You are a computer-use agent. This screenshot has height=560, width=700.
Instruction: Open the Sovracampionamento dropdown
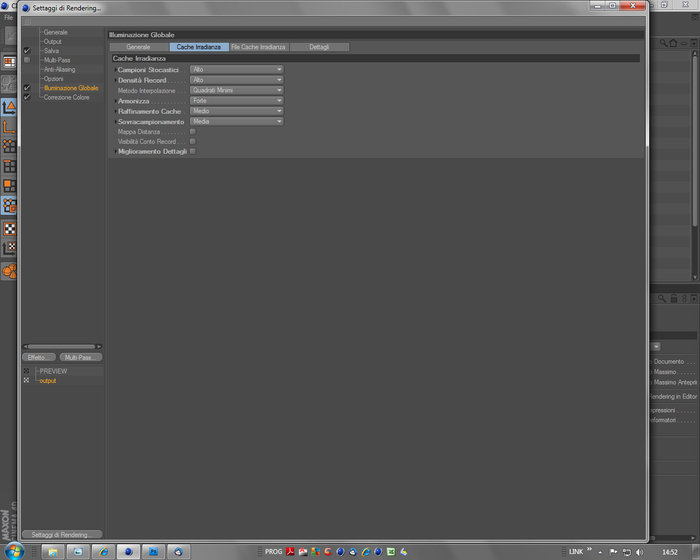pos(237,121)
